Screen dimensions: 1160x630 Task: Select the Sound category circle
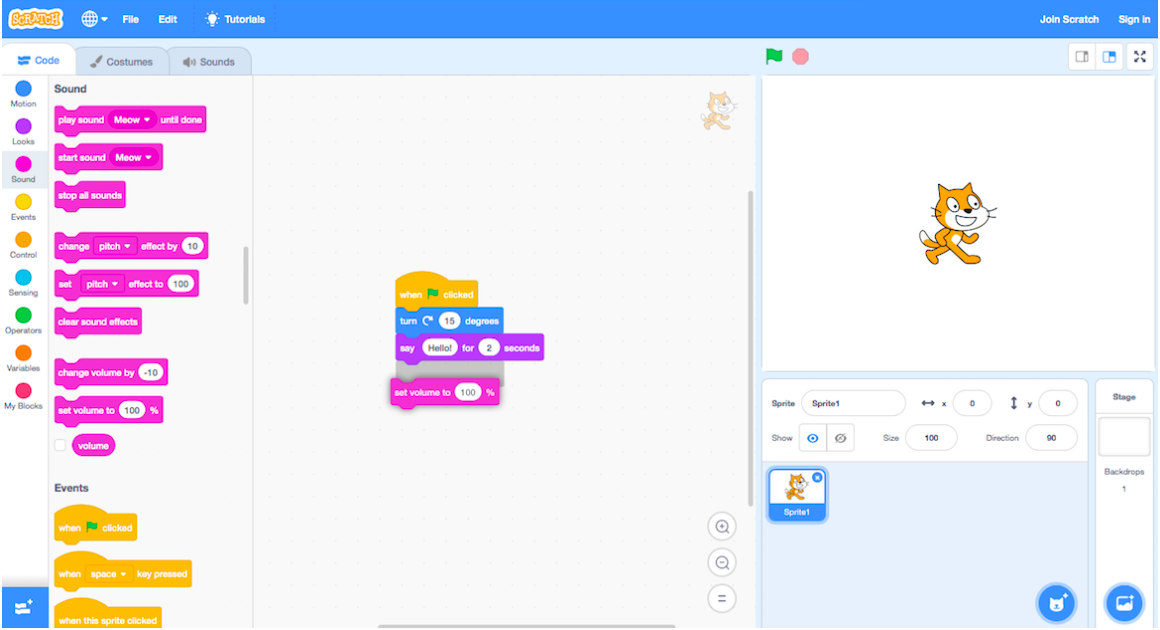click(x=24, y=164)
